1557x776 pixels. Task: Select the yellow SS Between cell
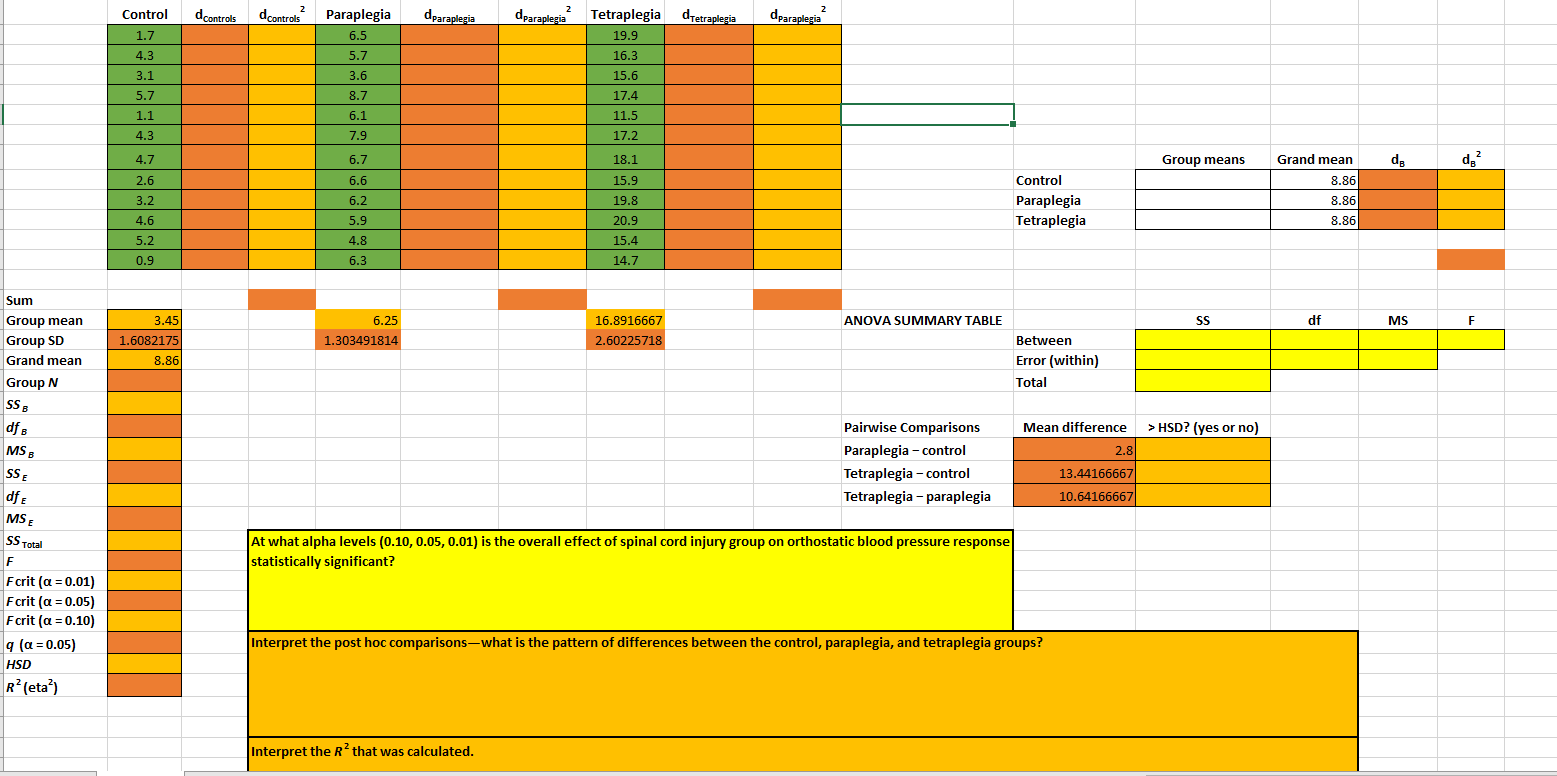tap(1201, 339)
